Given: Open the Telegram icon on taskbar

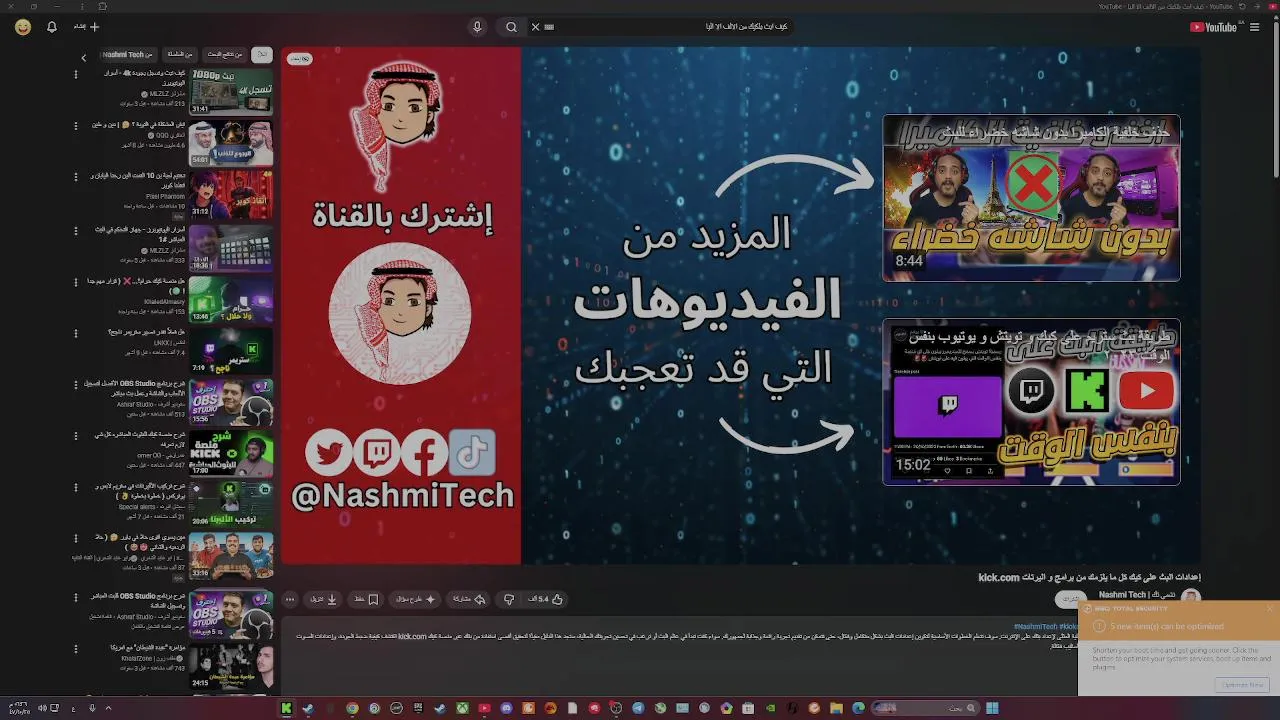Looking at the screenshot, I should (638, 708).
